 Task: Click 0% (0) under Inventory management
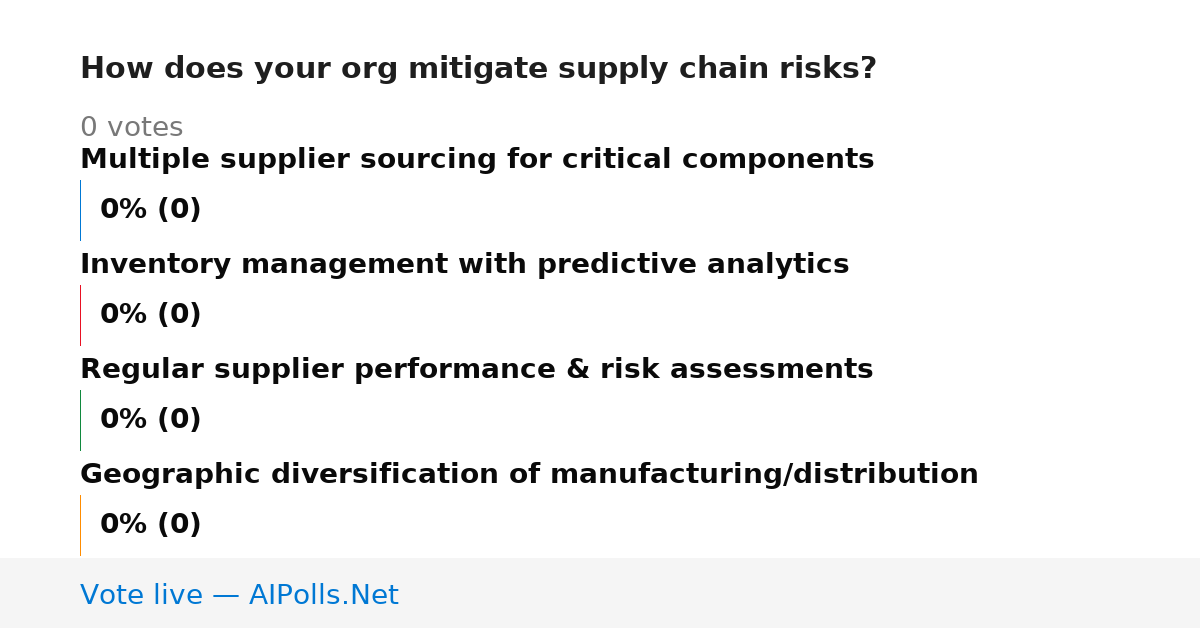click(150, 315)
